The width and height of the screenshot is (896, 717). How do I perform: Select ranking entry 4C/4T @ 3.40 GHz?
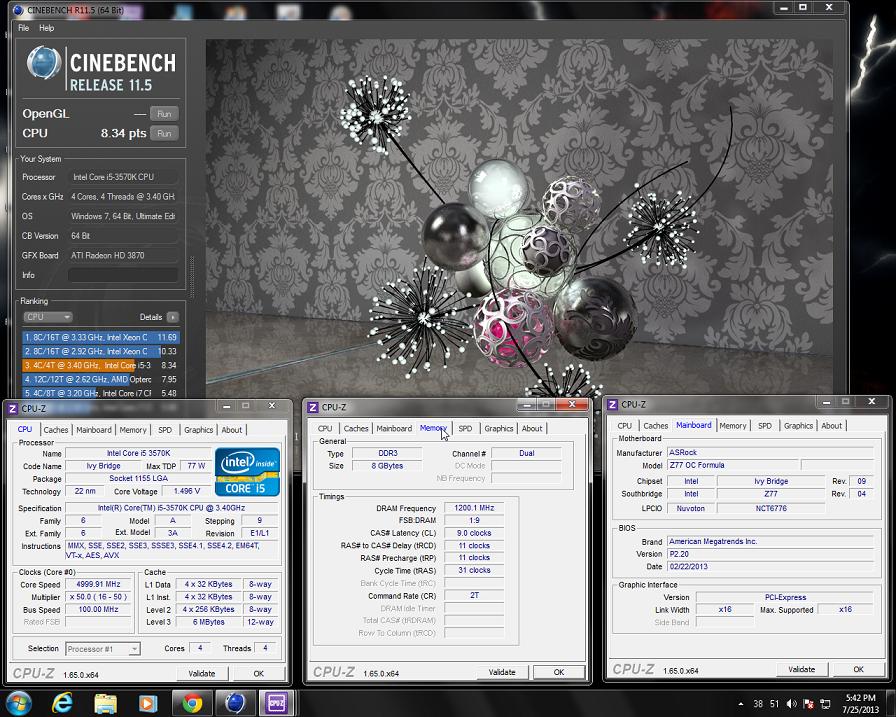click(101, 365)
